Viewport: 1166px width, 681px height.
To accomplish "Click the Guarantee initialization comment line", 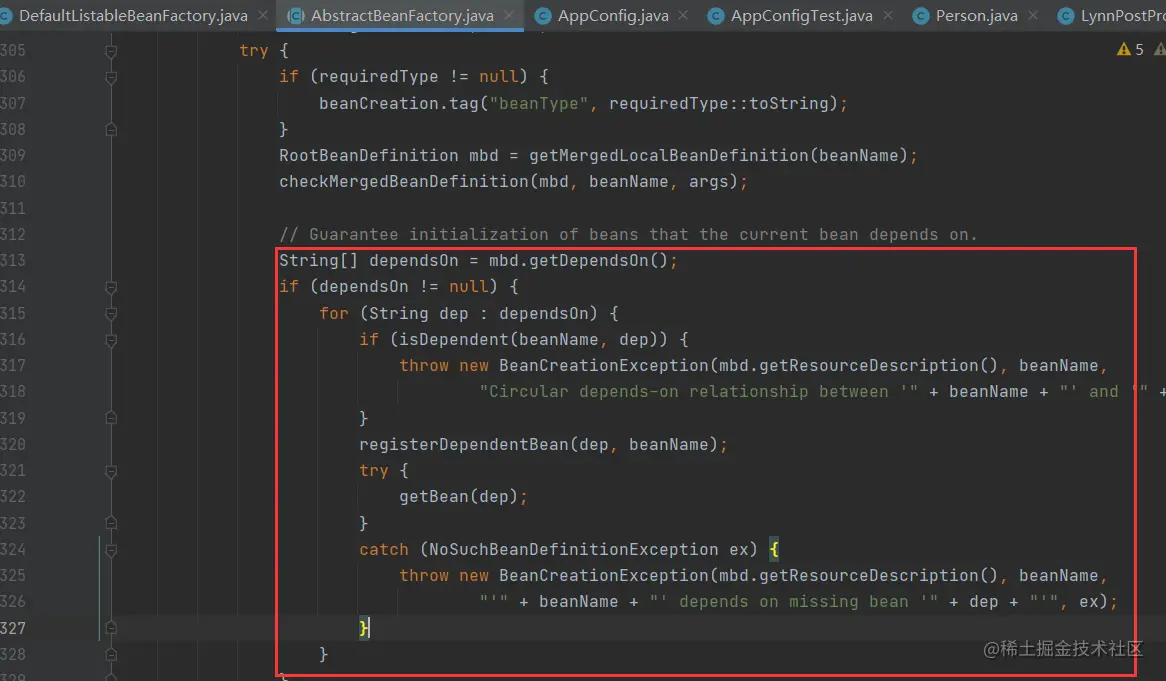I will pyautogui.click(x=628, y=234).
